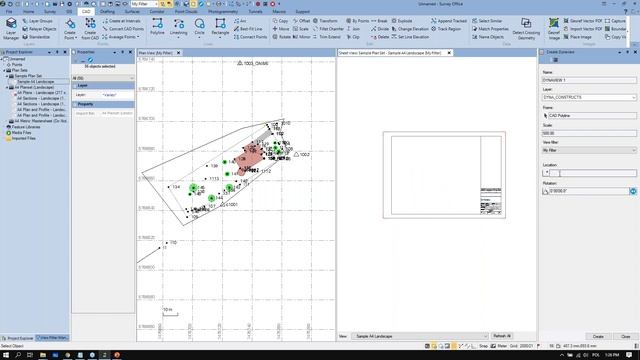Select Imported Files in Project Explorer
Viewport: 640px width, 360px height.
[20, 138]
